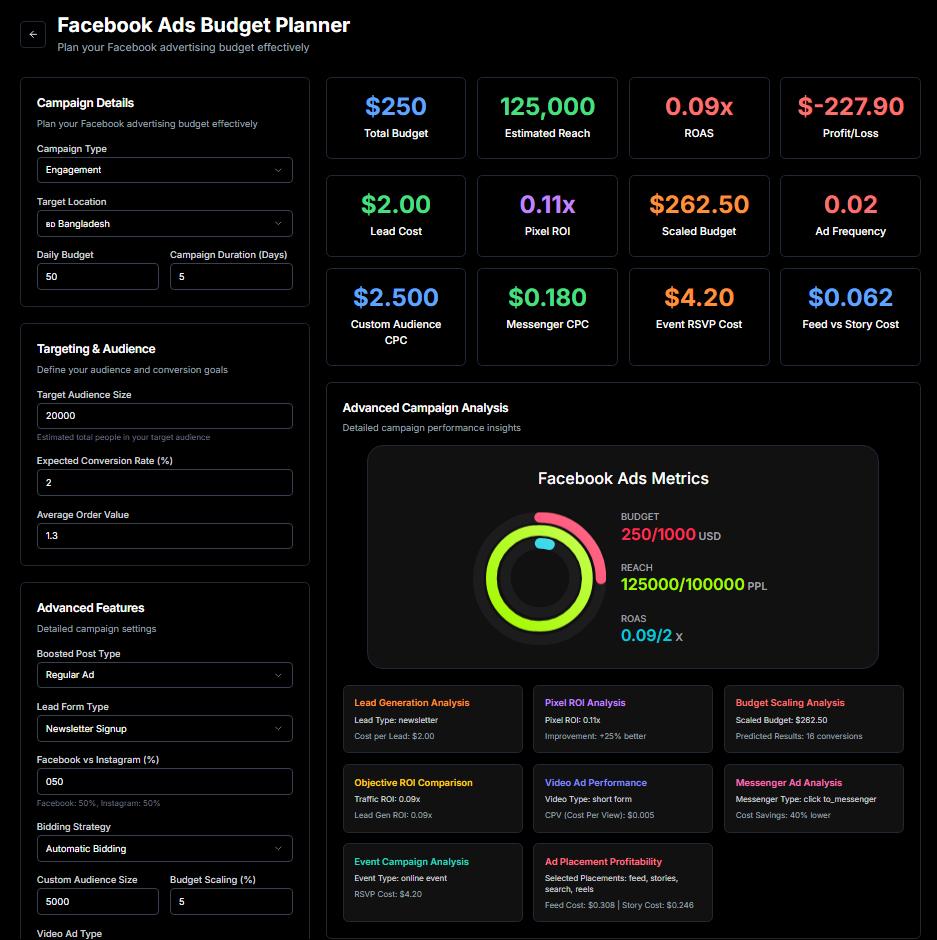Focus the Campaign Duration days field
The image size is (937, 940).
click(x=231, y=277)
